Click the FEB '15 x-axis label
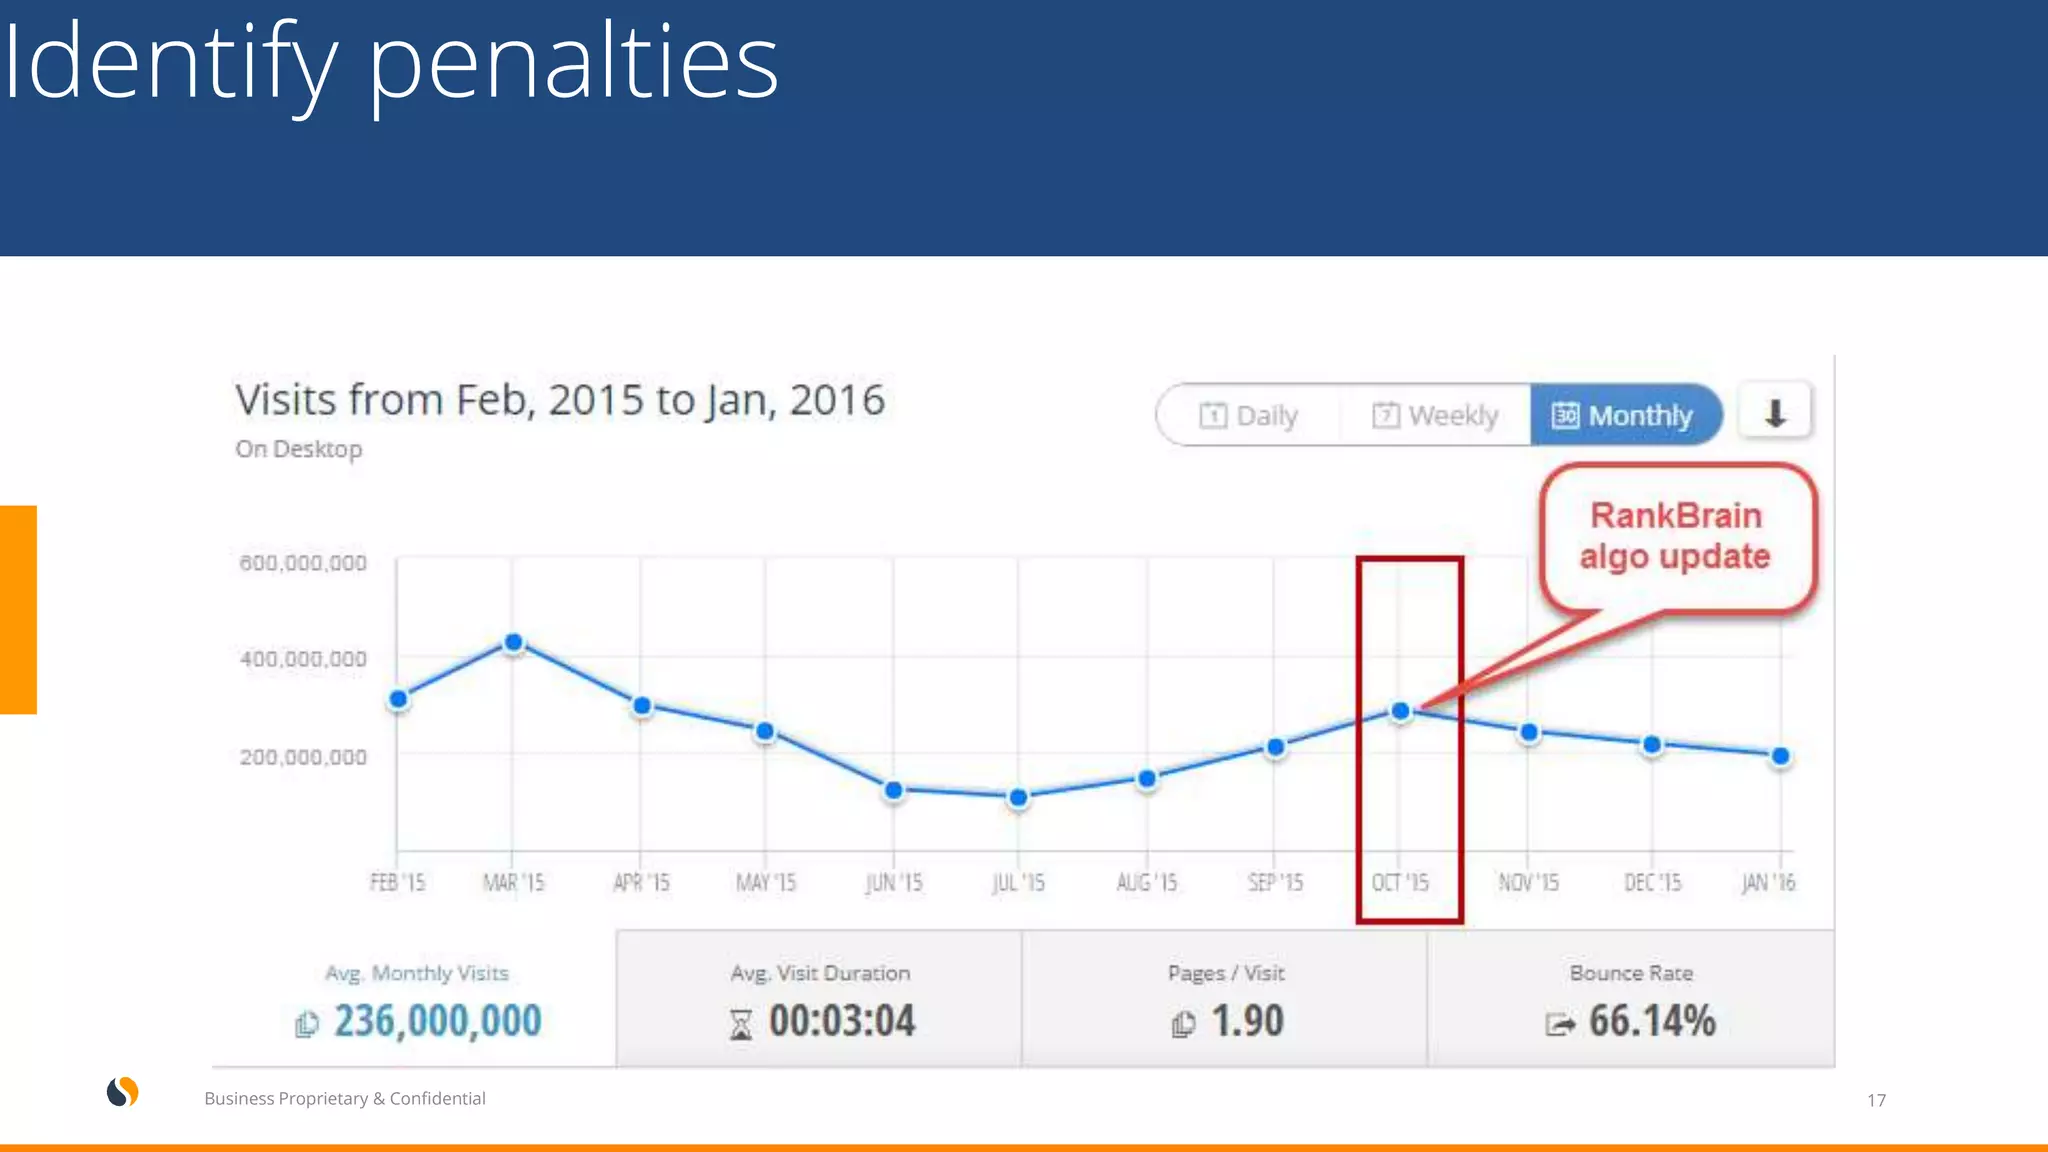Image resolution: width=2048 pixels, height=1152 pixels. [397, 882]
